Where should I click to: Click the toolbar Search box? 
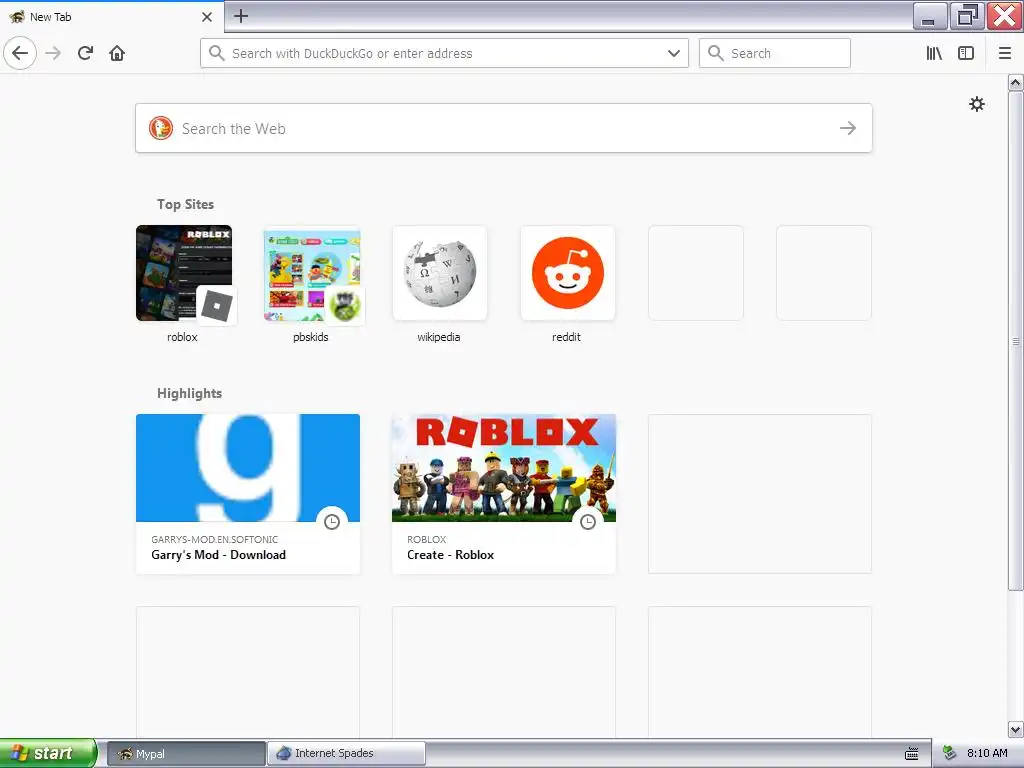(775, 53)
